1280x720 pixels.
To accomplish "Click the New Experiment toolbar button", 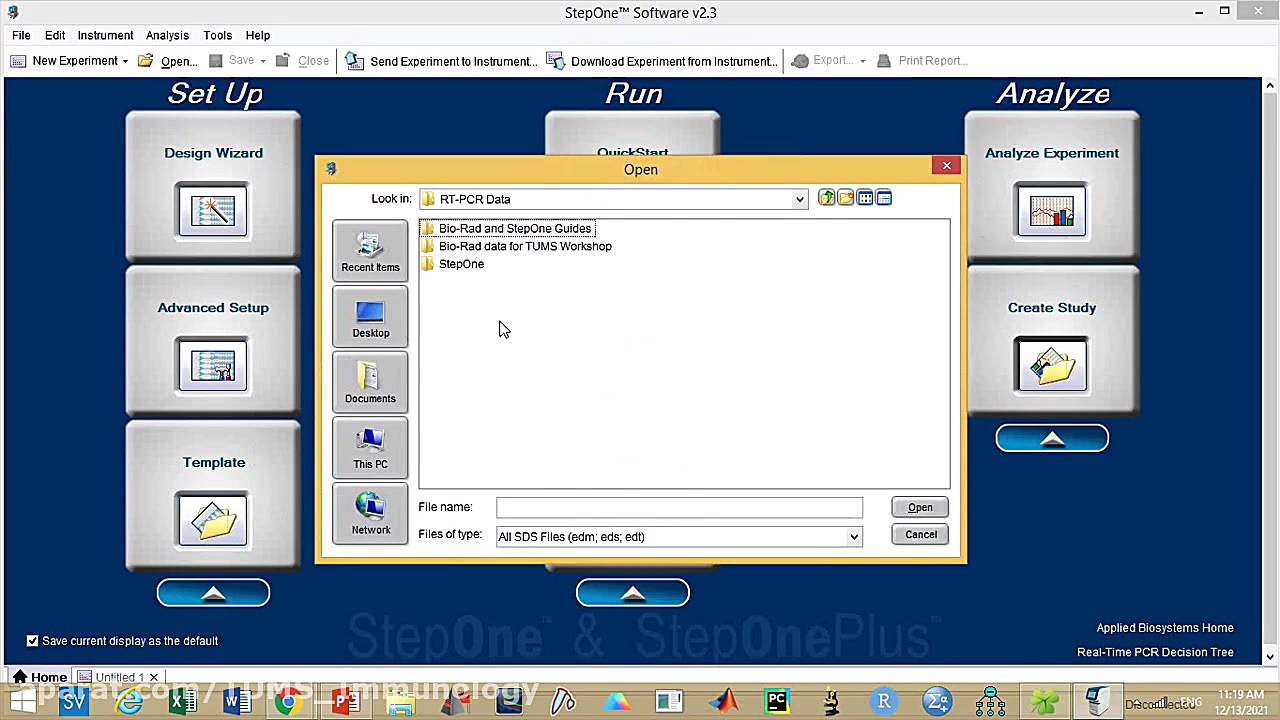I will (x=64, y=61).
